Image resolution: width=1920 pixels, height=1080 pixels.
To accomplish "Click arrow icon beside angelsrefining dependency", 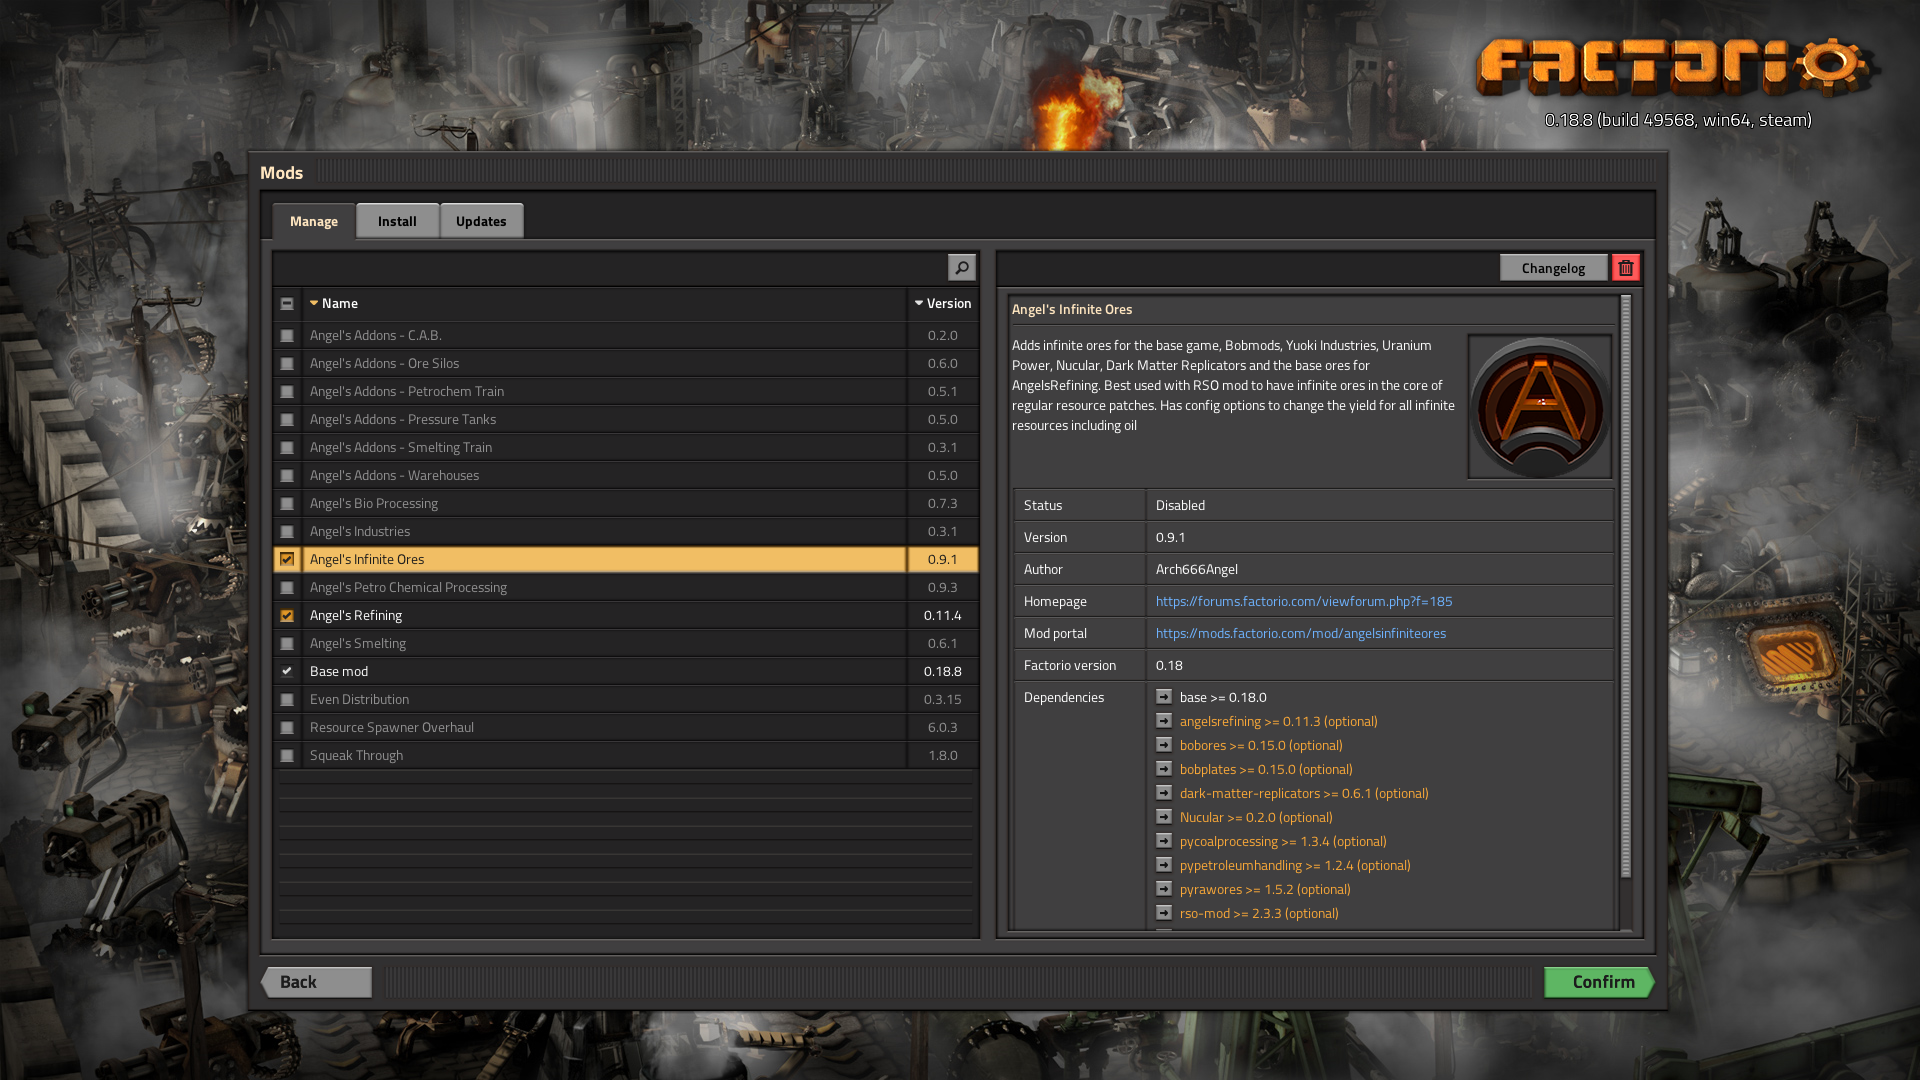I will point(1164,721).
